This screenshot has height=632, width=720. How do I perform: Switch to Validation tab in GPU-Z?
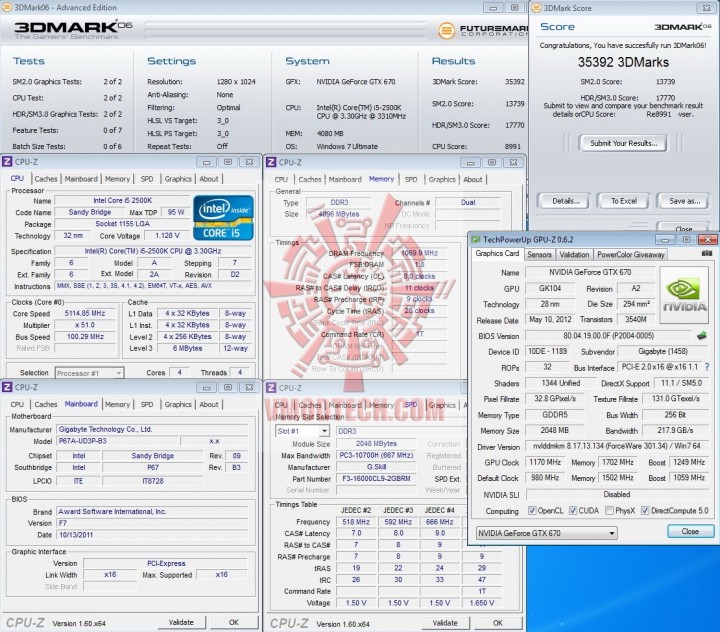click(x=574, y=254)
